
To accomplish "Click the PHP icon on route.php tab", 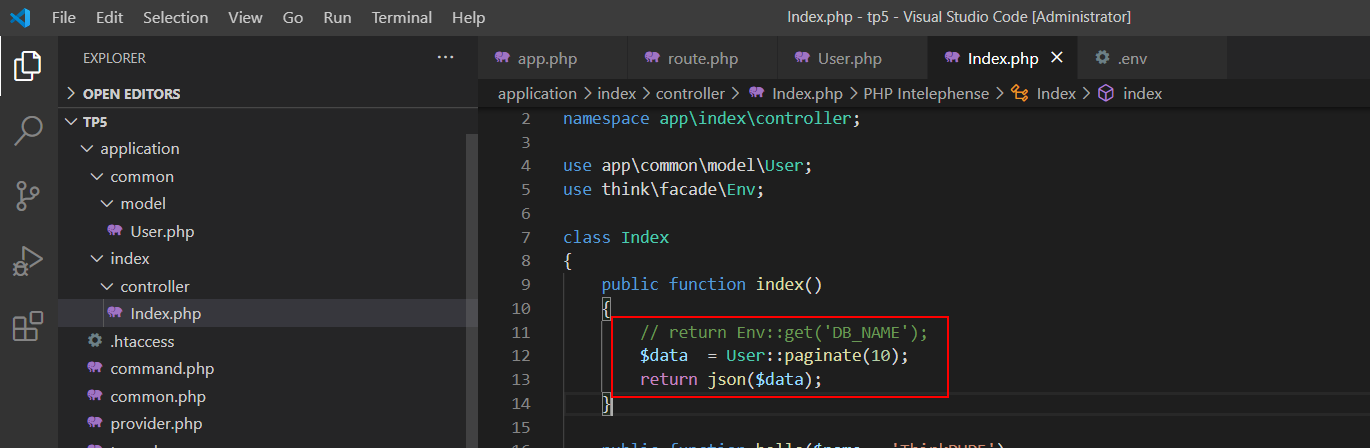I will pos(652,58).
